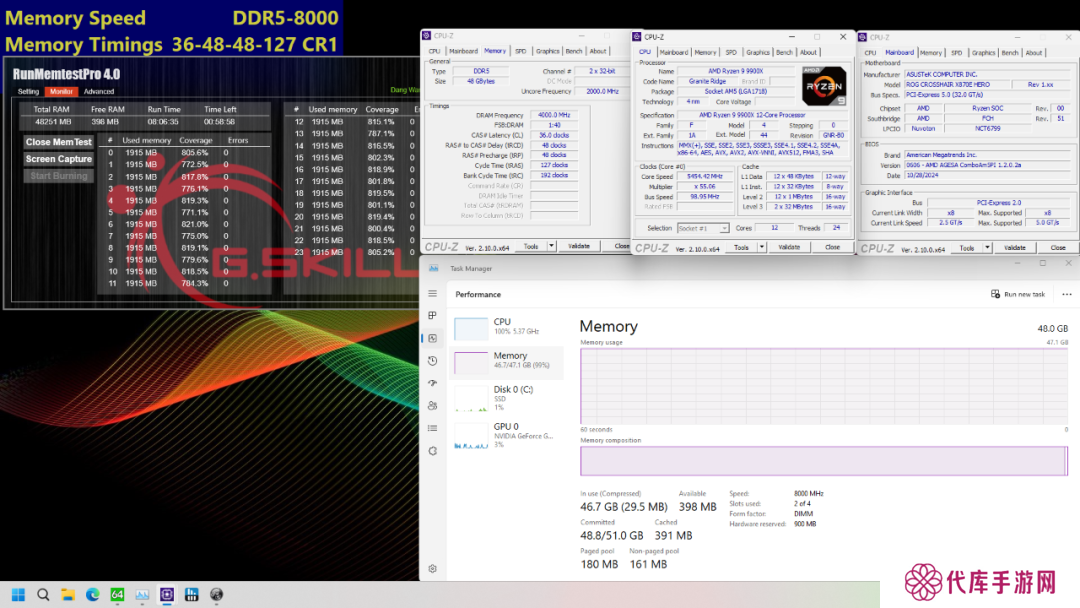Click Used memory column header in left memtest table
Viewport: 1080px width, 608px height.
pos(146,140)
